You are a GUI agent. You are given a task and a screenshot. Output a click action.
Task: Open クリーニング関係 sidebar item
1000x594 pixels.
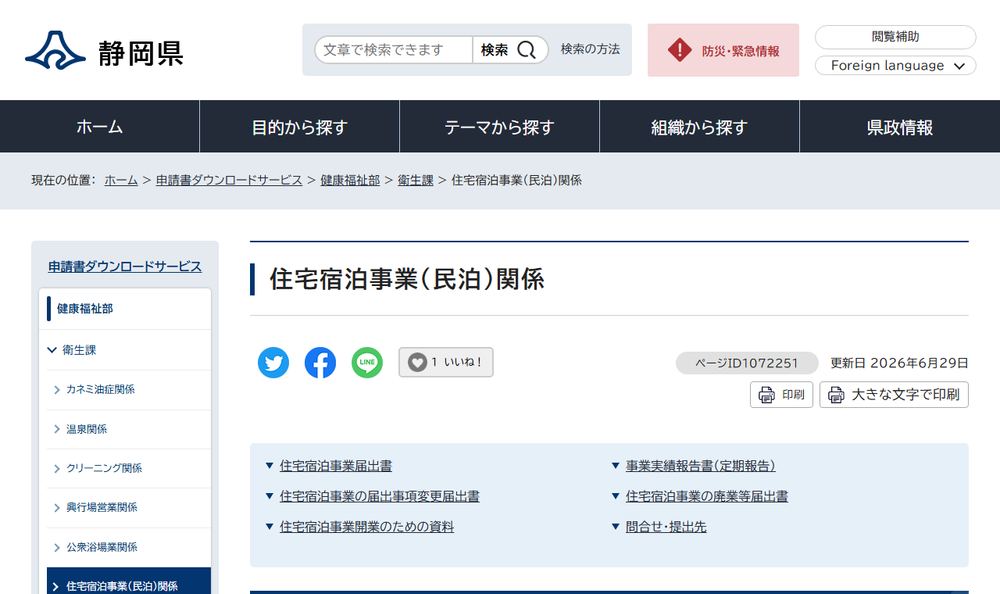[129, 468]
